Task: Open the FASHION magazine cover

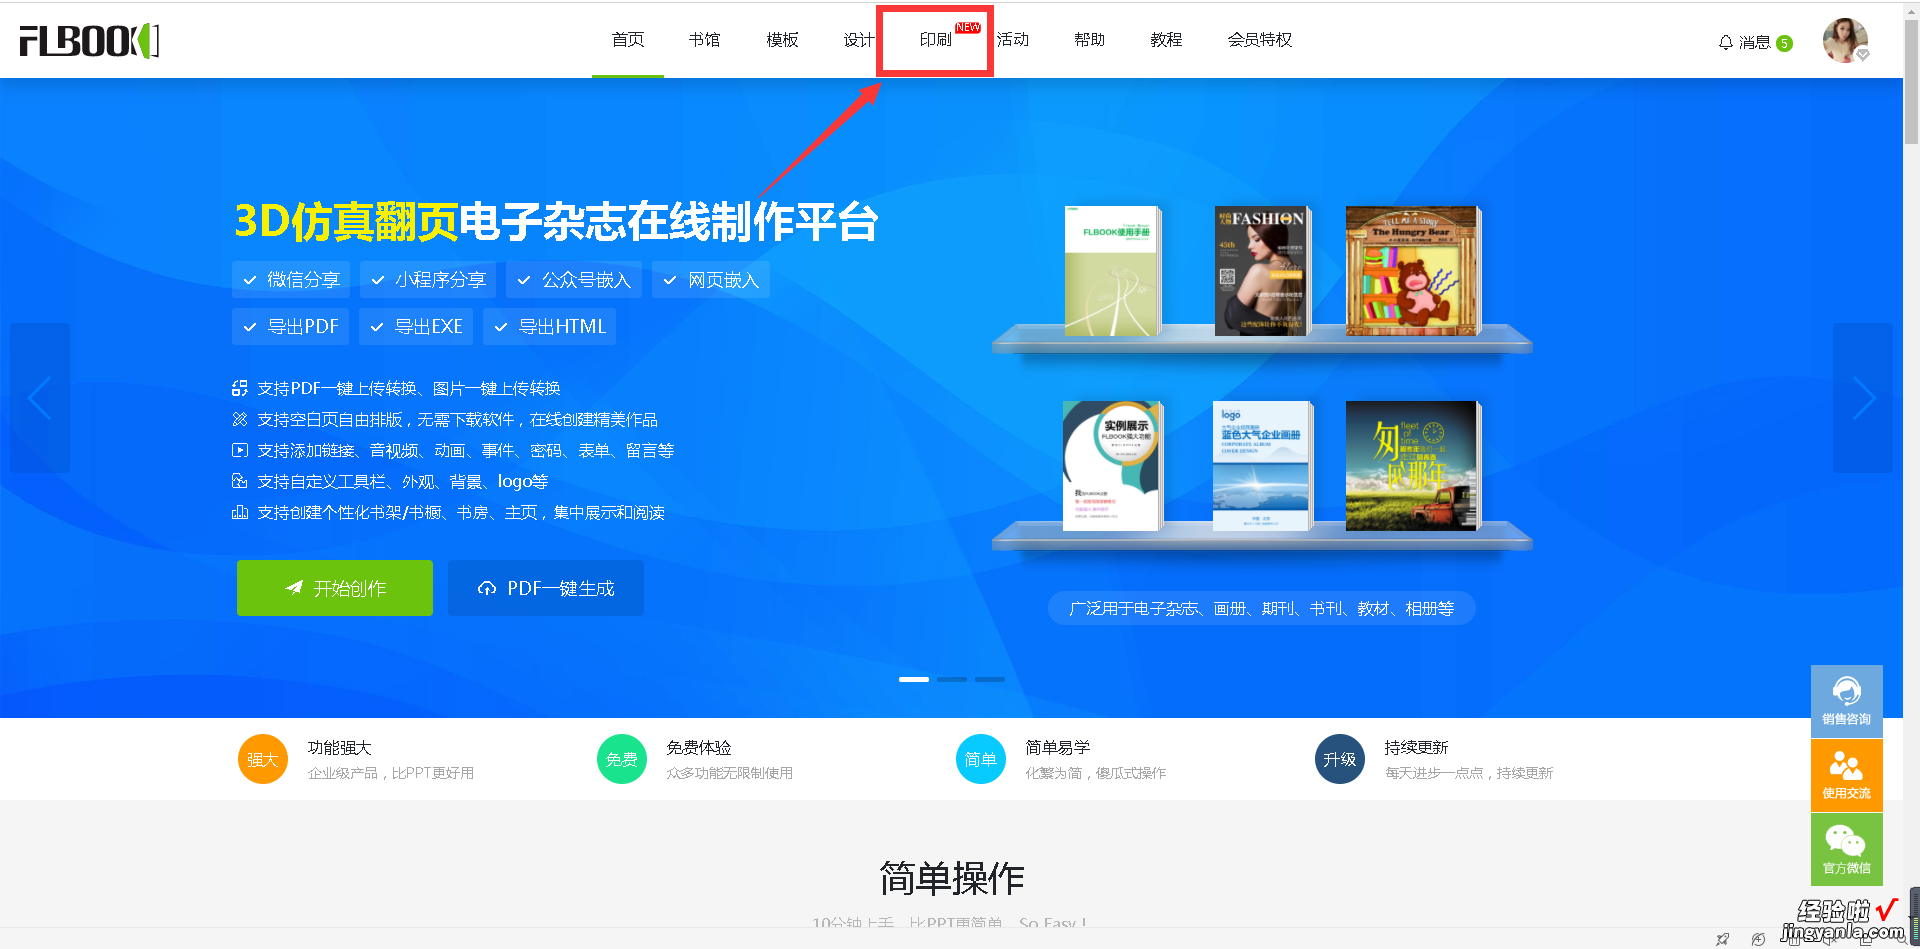Action: click(1262, 271)
